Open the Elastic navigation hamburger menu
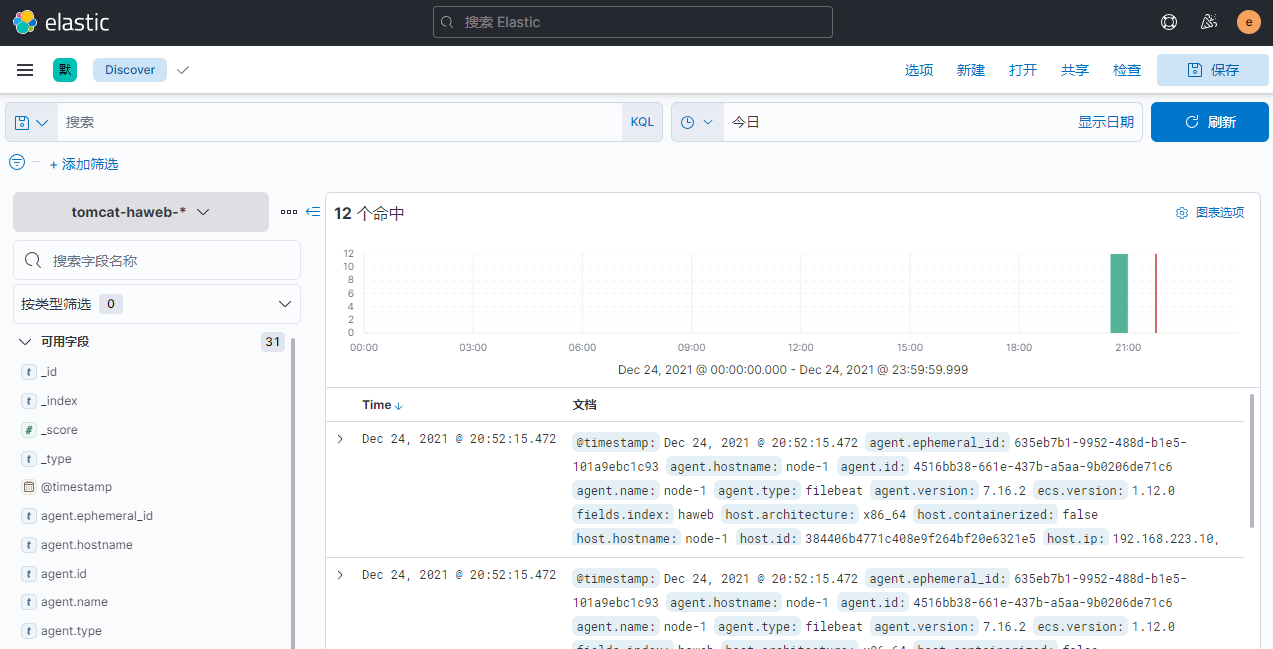Viewport: 1273px width, 649px height. tap(24, 69)
